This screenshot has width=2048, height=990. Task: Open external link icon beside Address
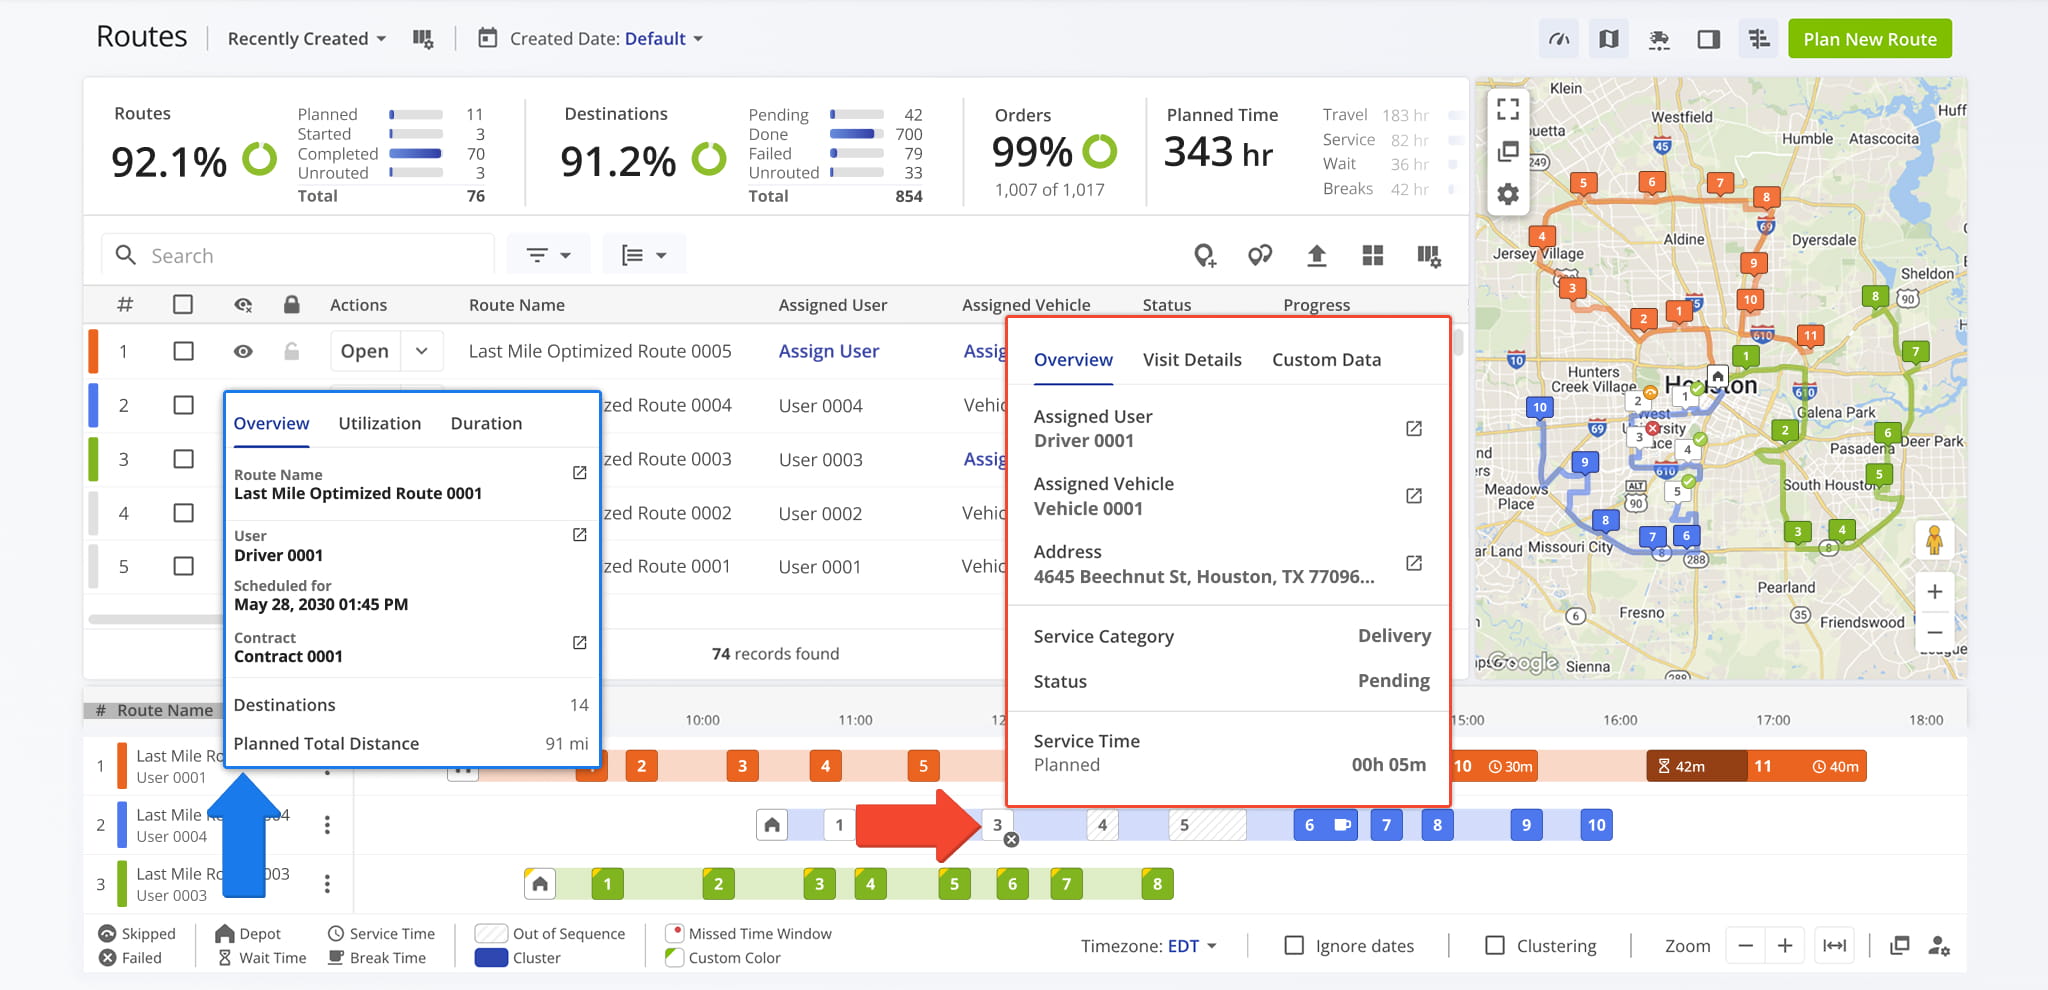[x=1414, y=563]
